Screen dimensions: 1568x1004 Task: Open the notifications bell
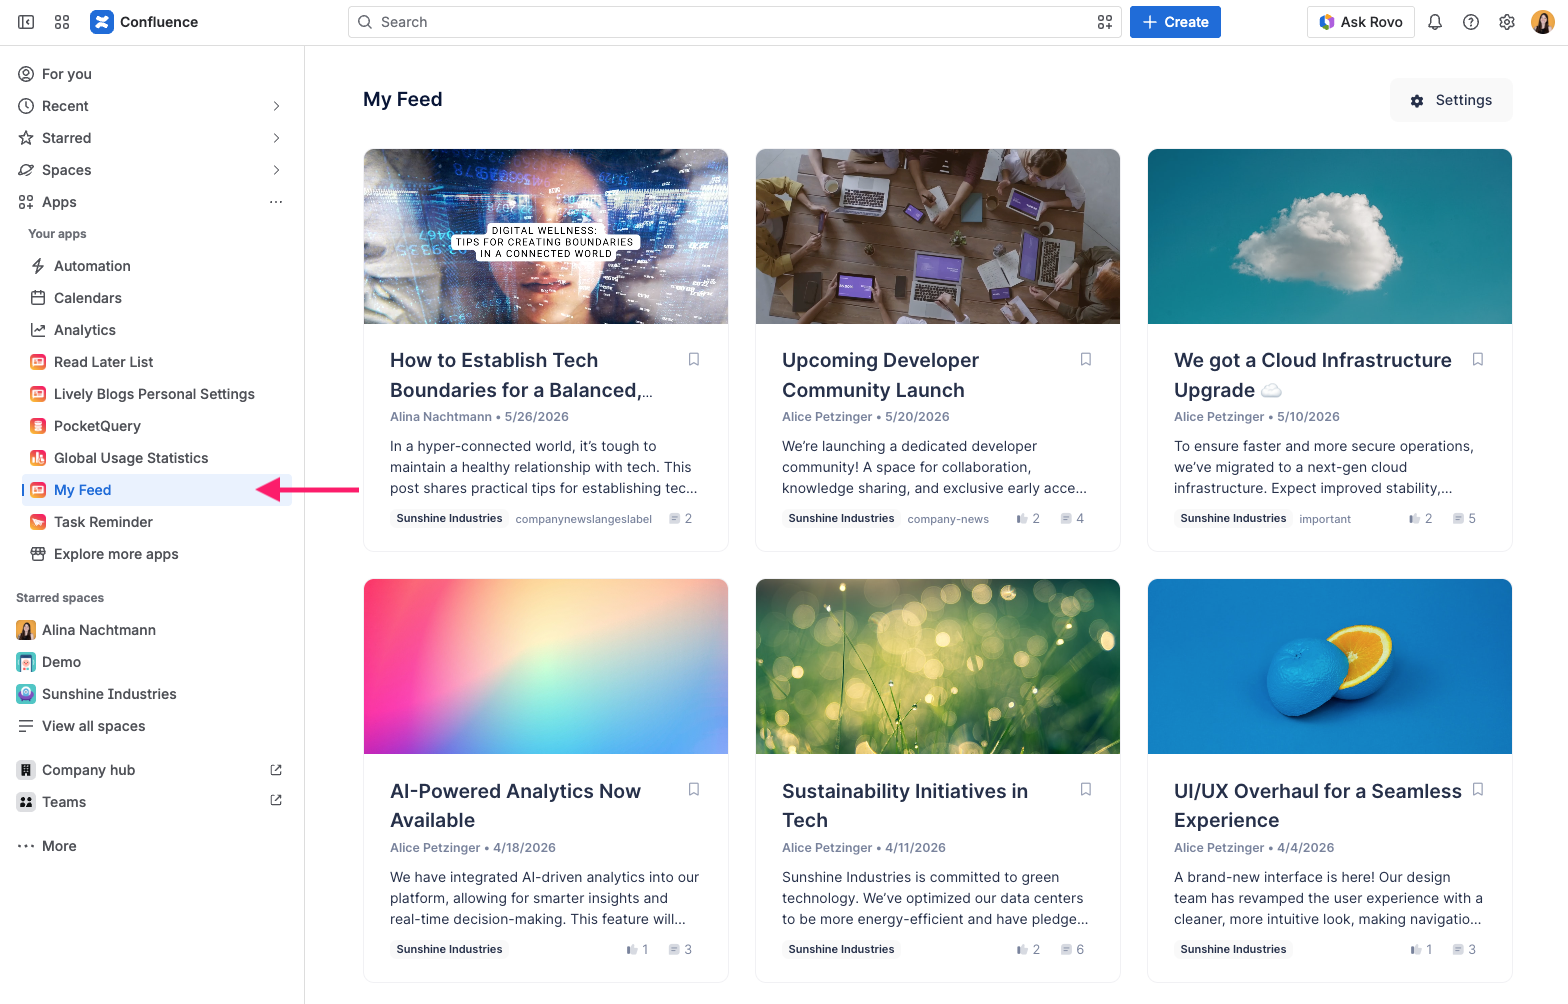pos(1435,22)
